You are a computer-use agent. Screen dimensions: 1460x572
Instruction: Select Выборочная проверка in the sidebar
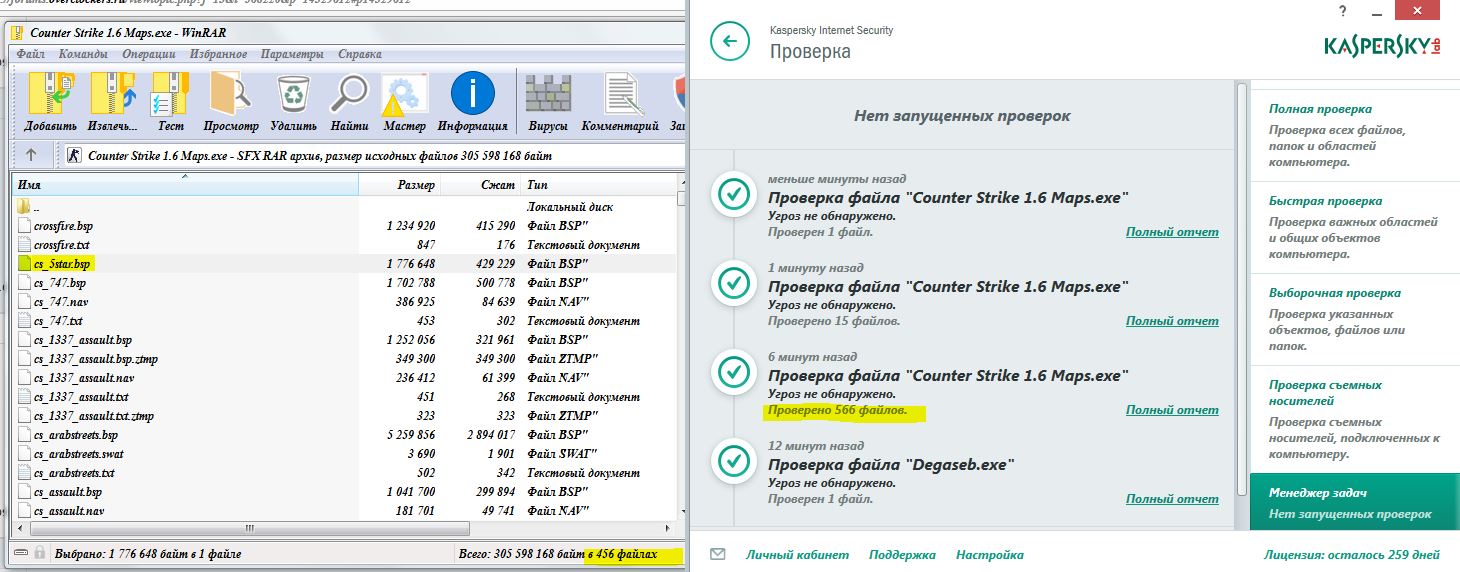coord(1354,319)
